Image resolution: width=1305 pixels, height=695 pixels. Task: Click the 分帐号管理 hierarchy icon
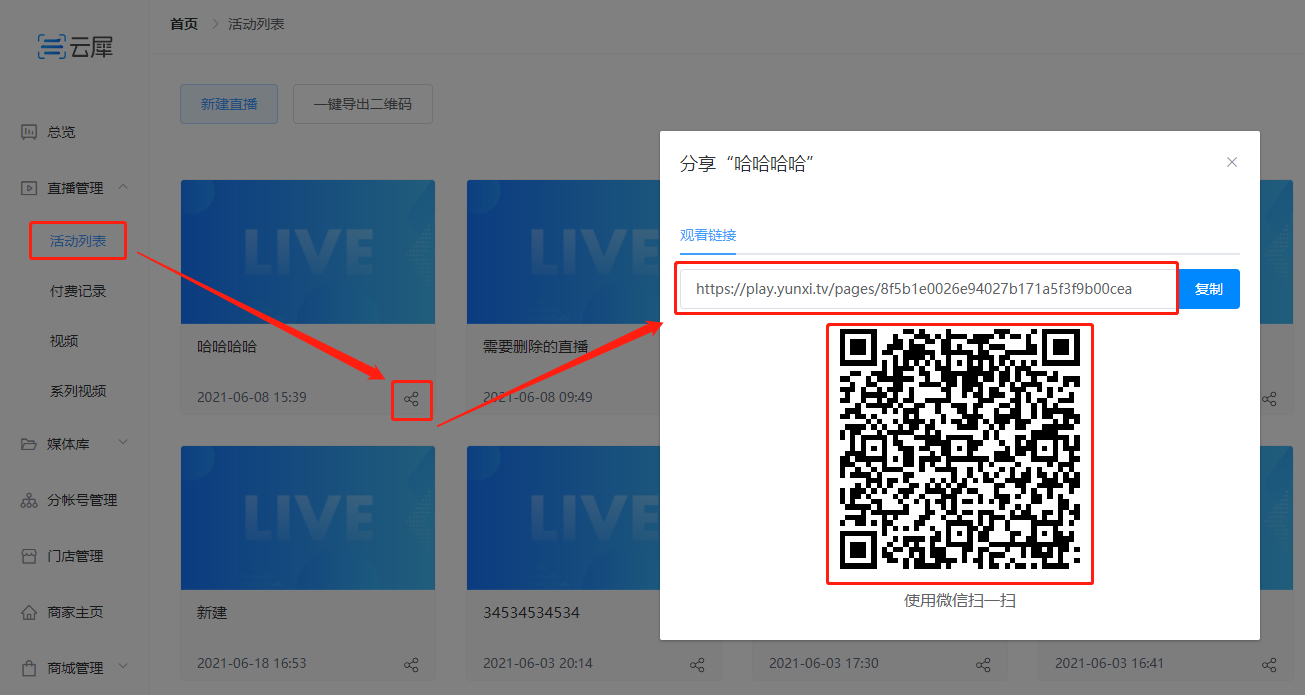[x=29, y=500]
